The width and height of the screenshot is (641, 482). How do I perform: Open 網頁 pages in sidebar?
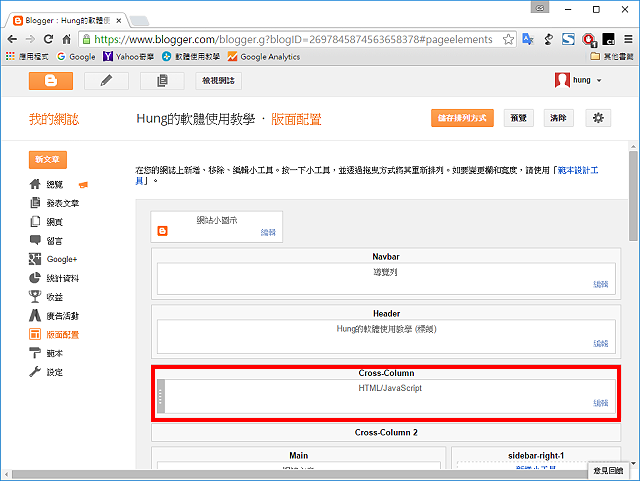click(55, 222)
